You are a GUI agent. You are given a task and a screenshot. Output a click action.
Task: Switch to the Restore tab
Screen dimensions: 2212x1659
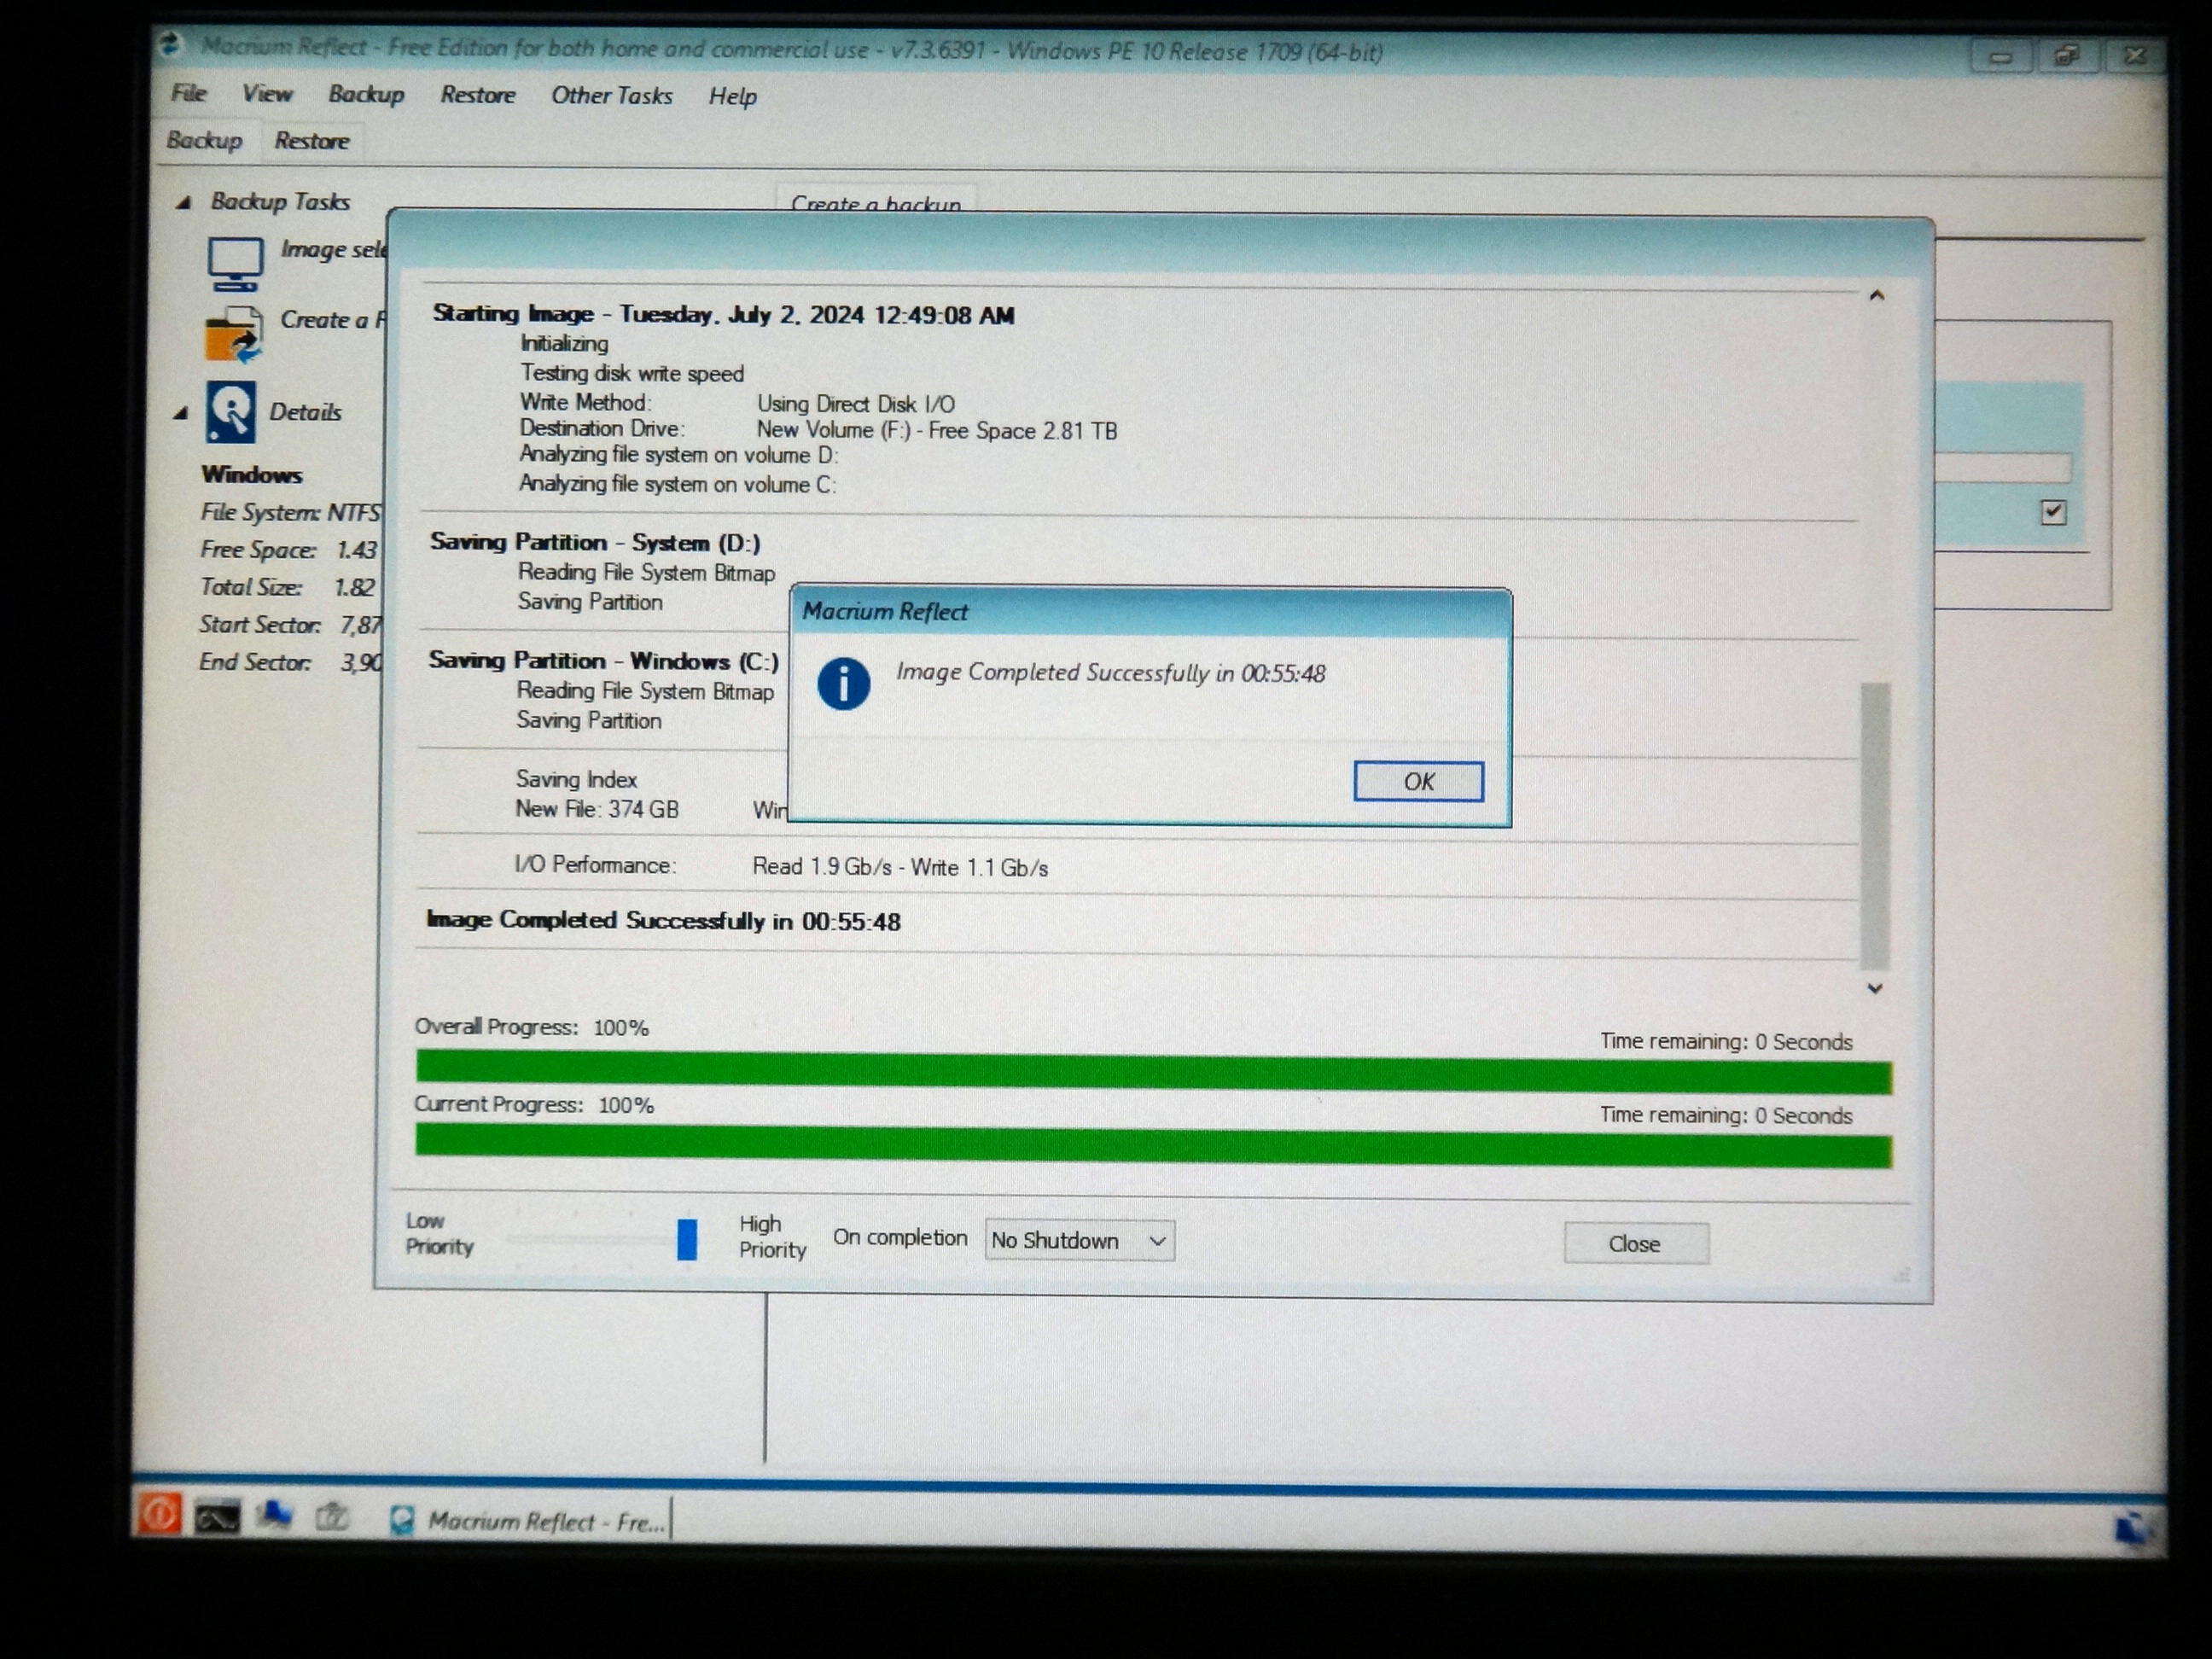click(x=312, y=141)
